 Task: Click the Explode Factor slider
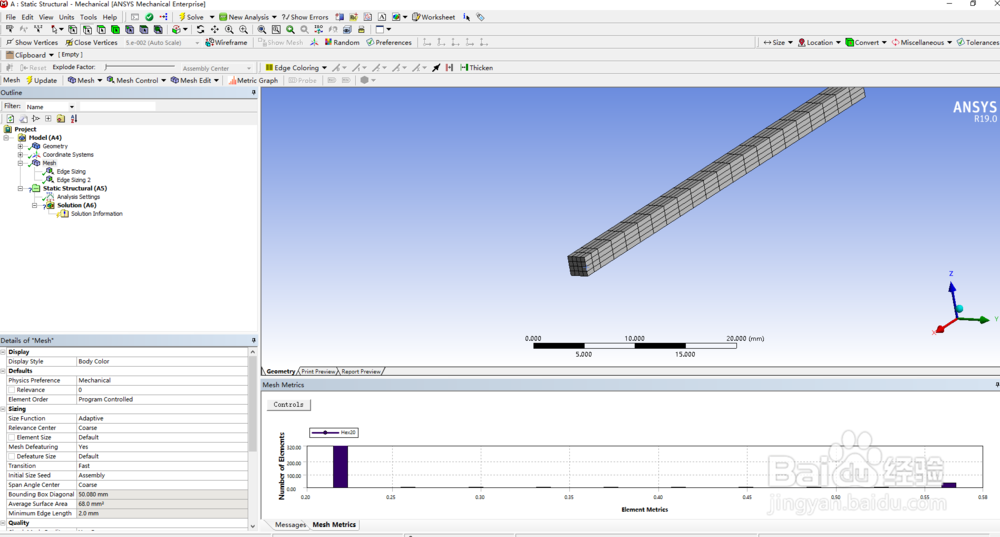coord(139,67)
